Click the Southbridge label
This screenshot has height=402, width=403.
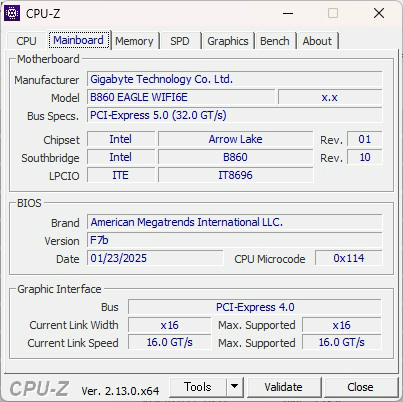tap(50, 158)
